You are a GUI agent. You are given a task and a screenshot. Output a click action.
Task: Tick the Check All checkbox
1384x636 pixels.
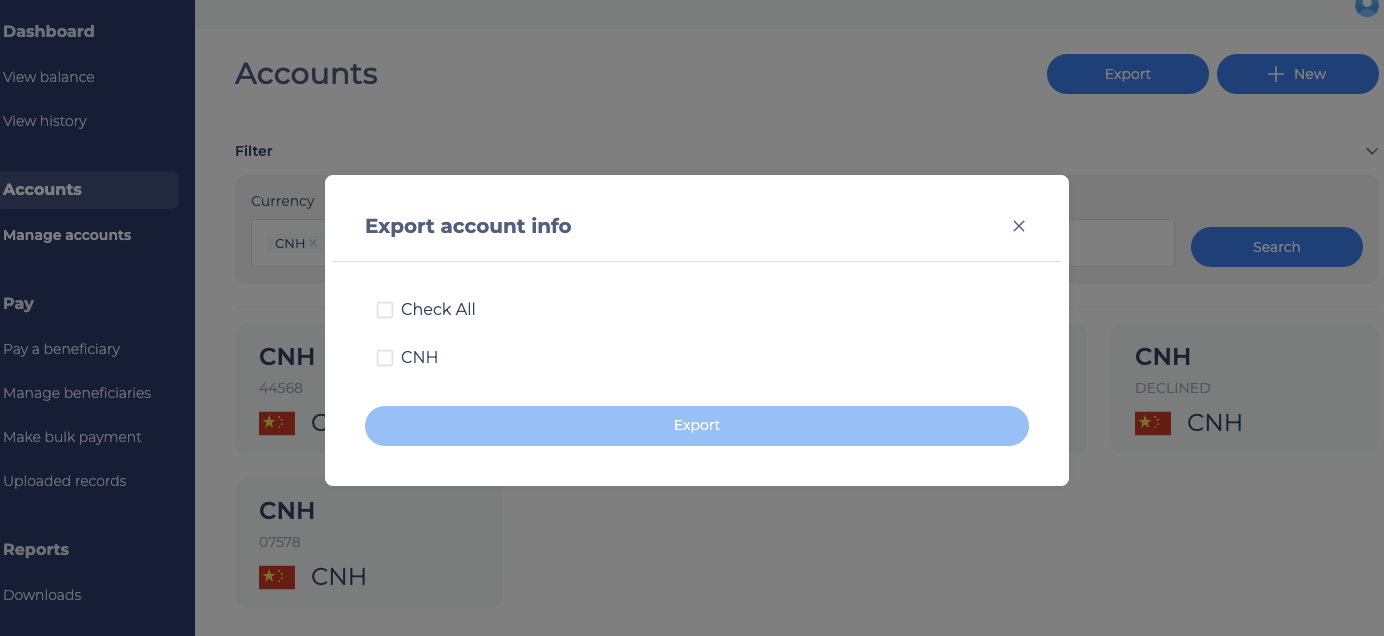pos(385,310)
